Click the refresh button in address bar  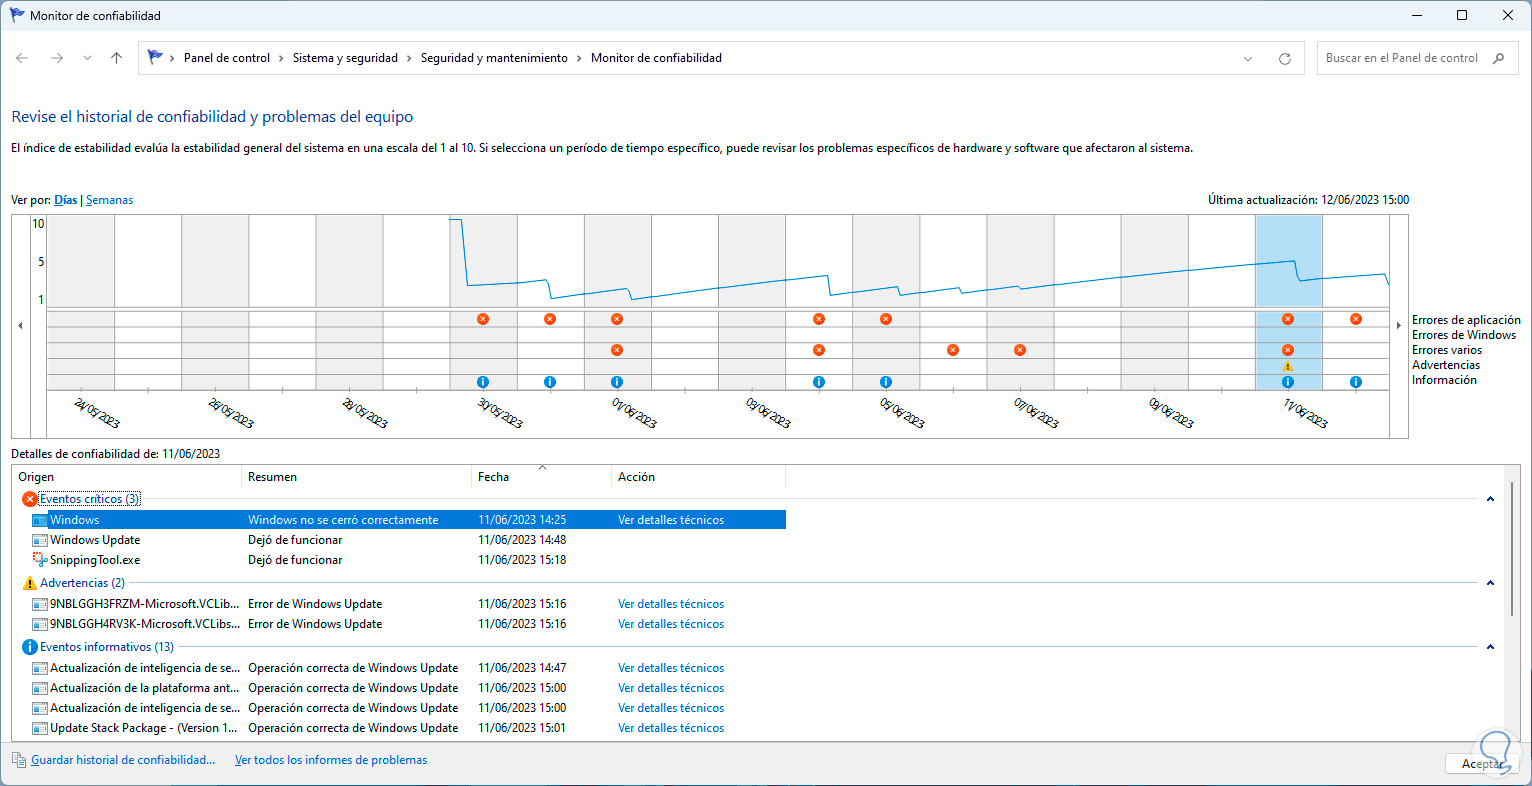(x=1285, y=59)
